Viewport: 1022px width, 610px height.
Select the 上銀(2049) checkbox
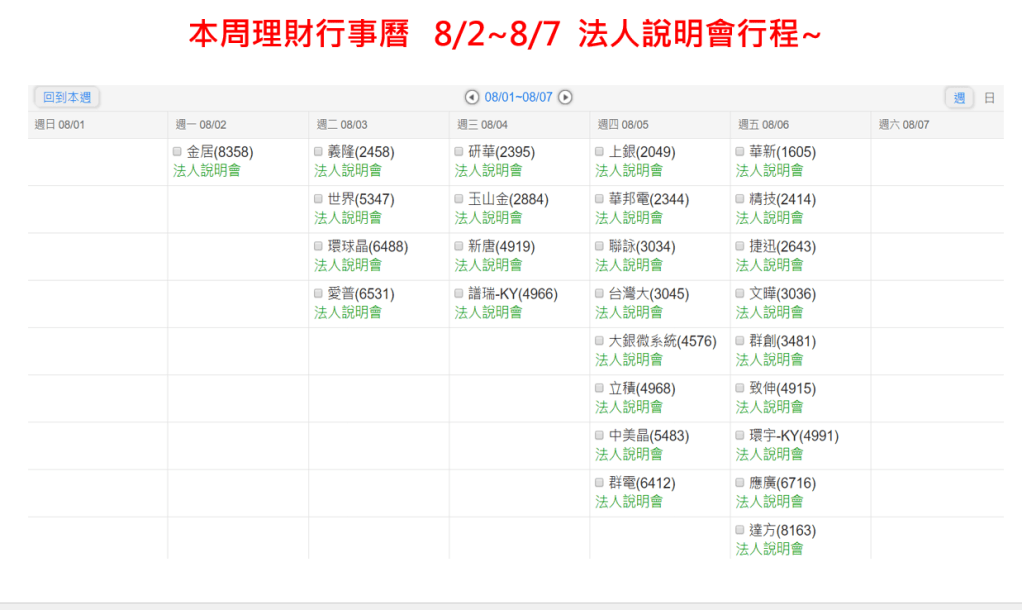(x=600, y=152)
